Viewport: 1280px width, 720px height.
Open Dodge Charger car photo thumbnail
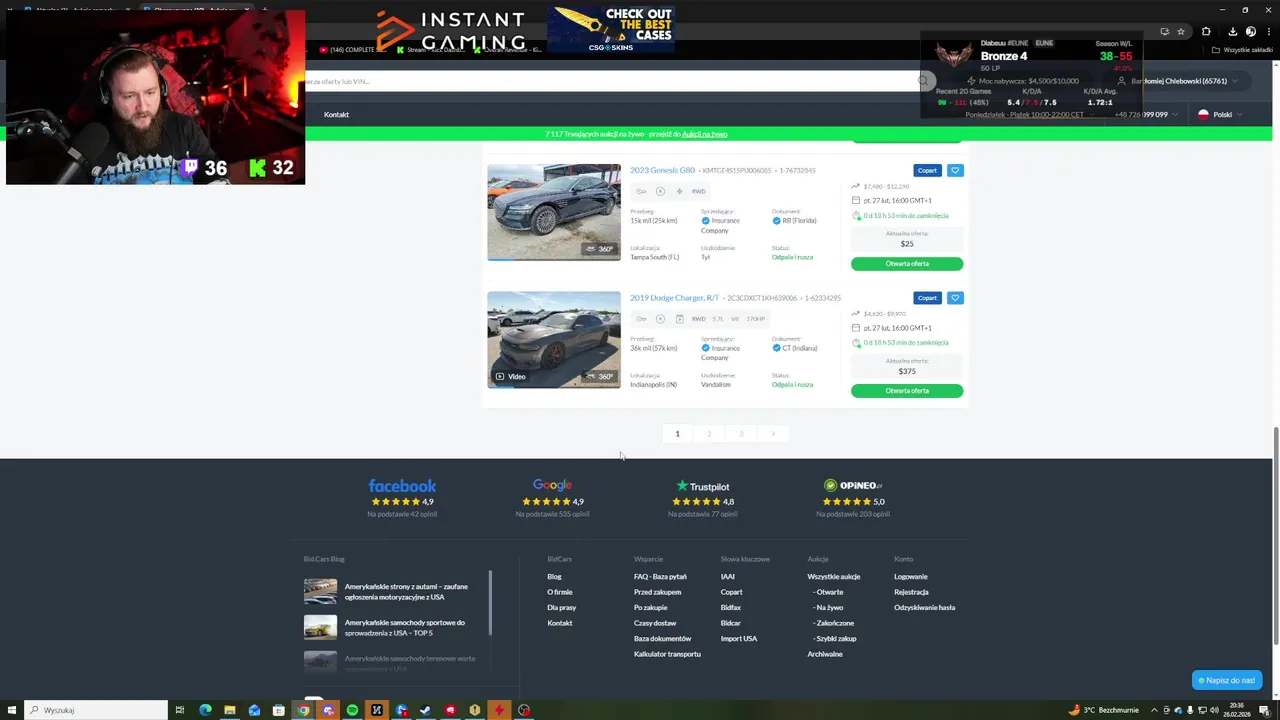tap(554, 340)
